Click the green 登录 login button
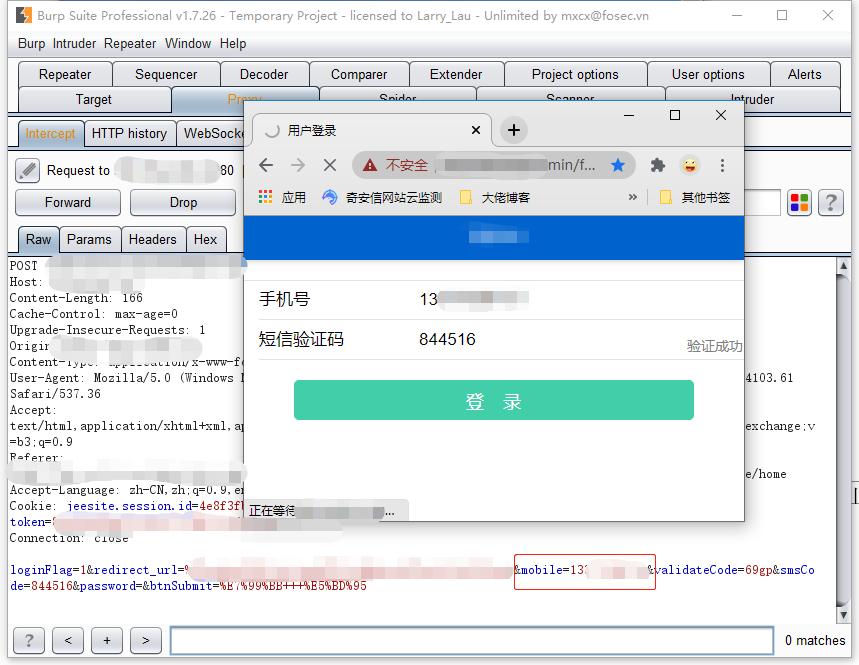 click(x=493, y=399)
